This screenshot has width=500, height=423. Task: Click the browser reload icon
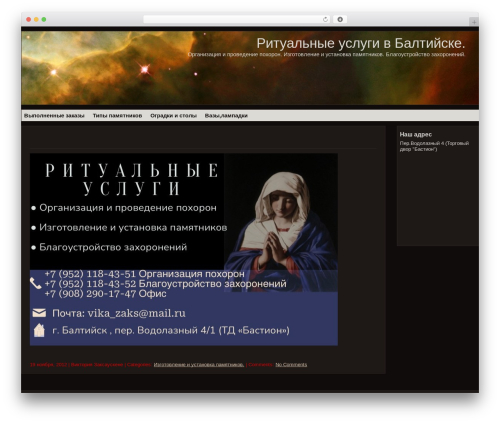click(325, 20)
